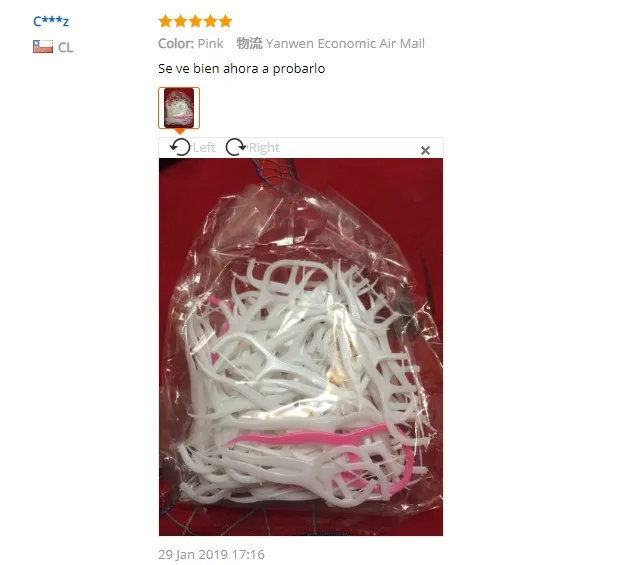
Task: Click the 'Right' rotate label
Action: (x=264, y=148)
